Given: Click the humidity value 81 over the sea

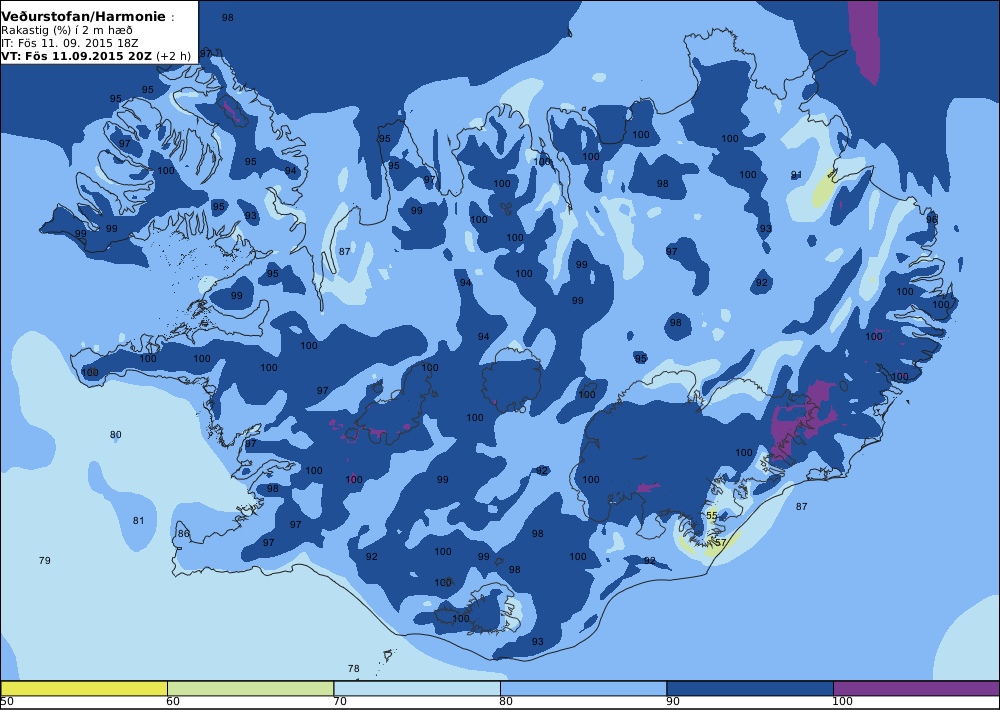Looking at the screenshot, I should (x=138, y=521).
